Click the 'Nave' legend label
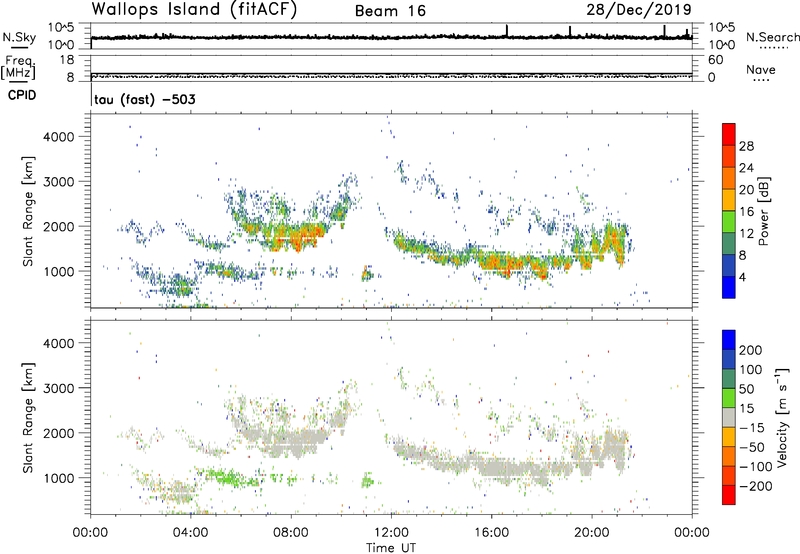Image resolution: width=800 pixels, height=554 pixels. point(761,70)
